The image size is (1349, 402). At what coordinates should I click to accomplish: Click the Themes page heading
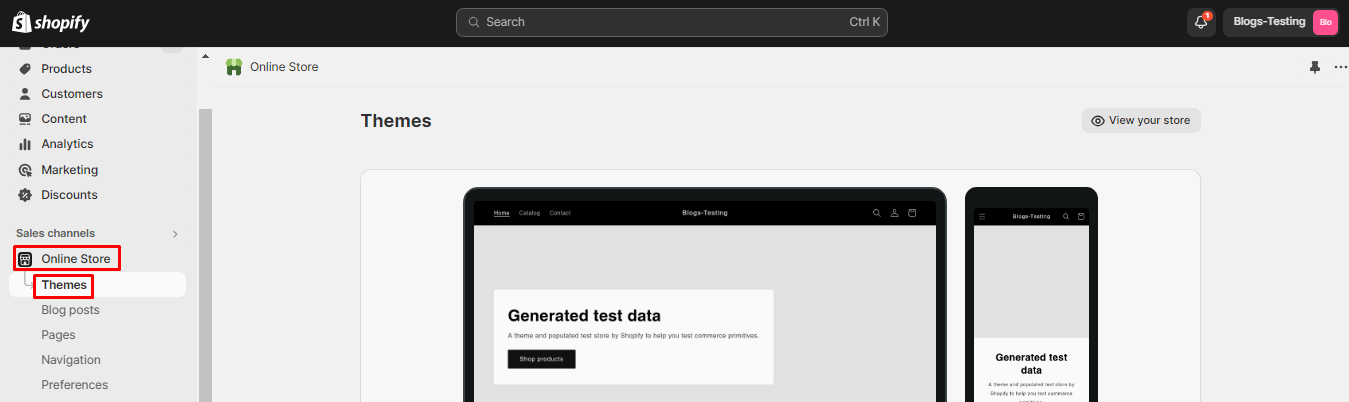click(x=396, y=121)
